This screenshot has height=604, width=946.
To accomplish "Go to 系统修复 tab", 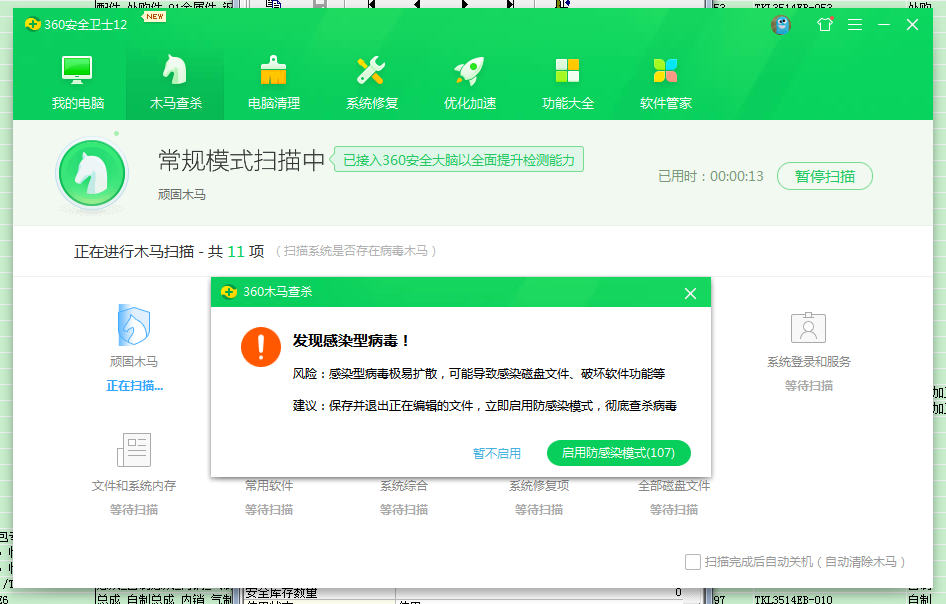I will (372, 83).
